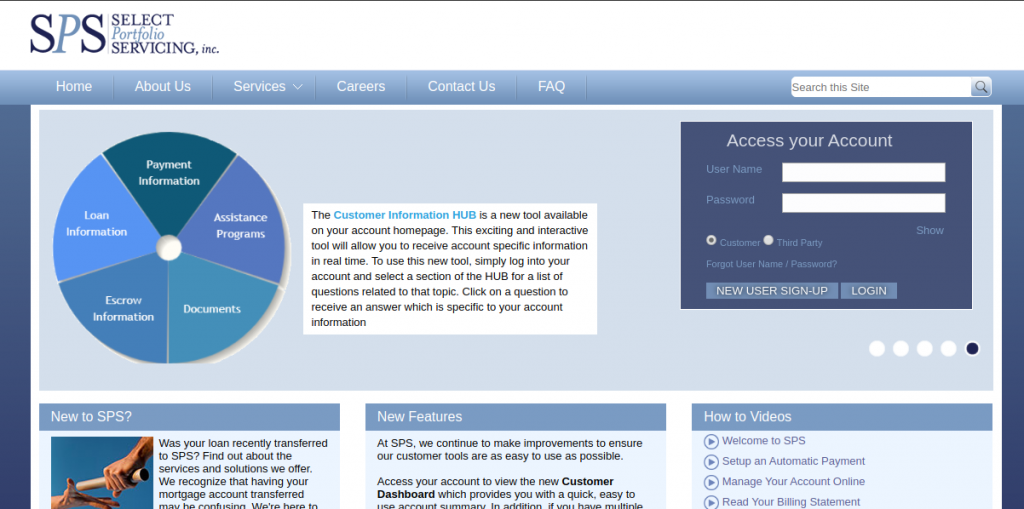Click the search magnifier icon
Viewport: 1024px width, 509px height.
[981, 87]
